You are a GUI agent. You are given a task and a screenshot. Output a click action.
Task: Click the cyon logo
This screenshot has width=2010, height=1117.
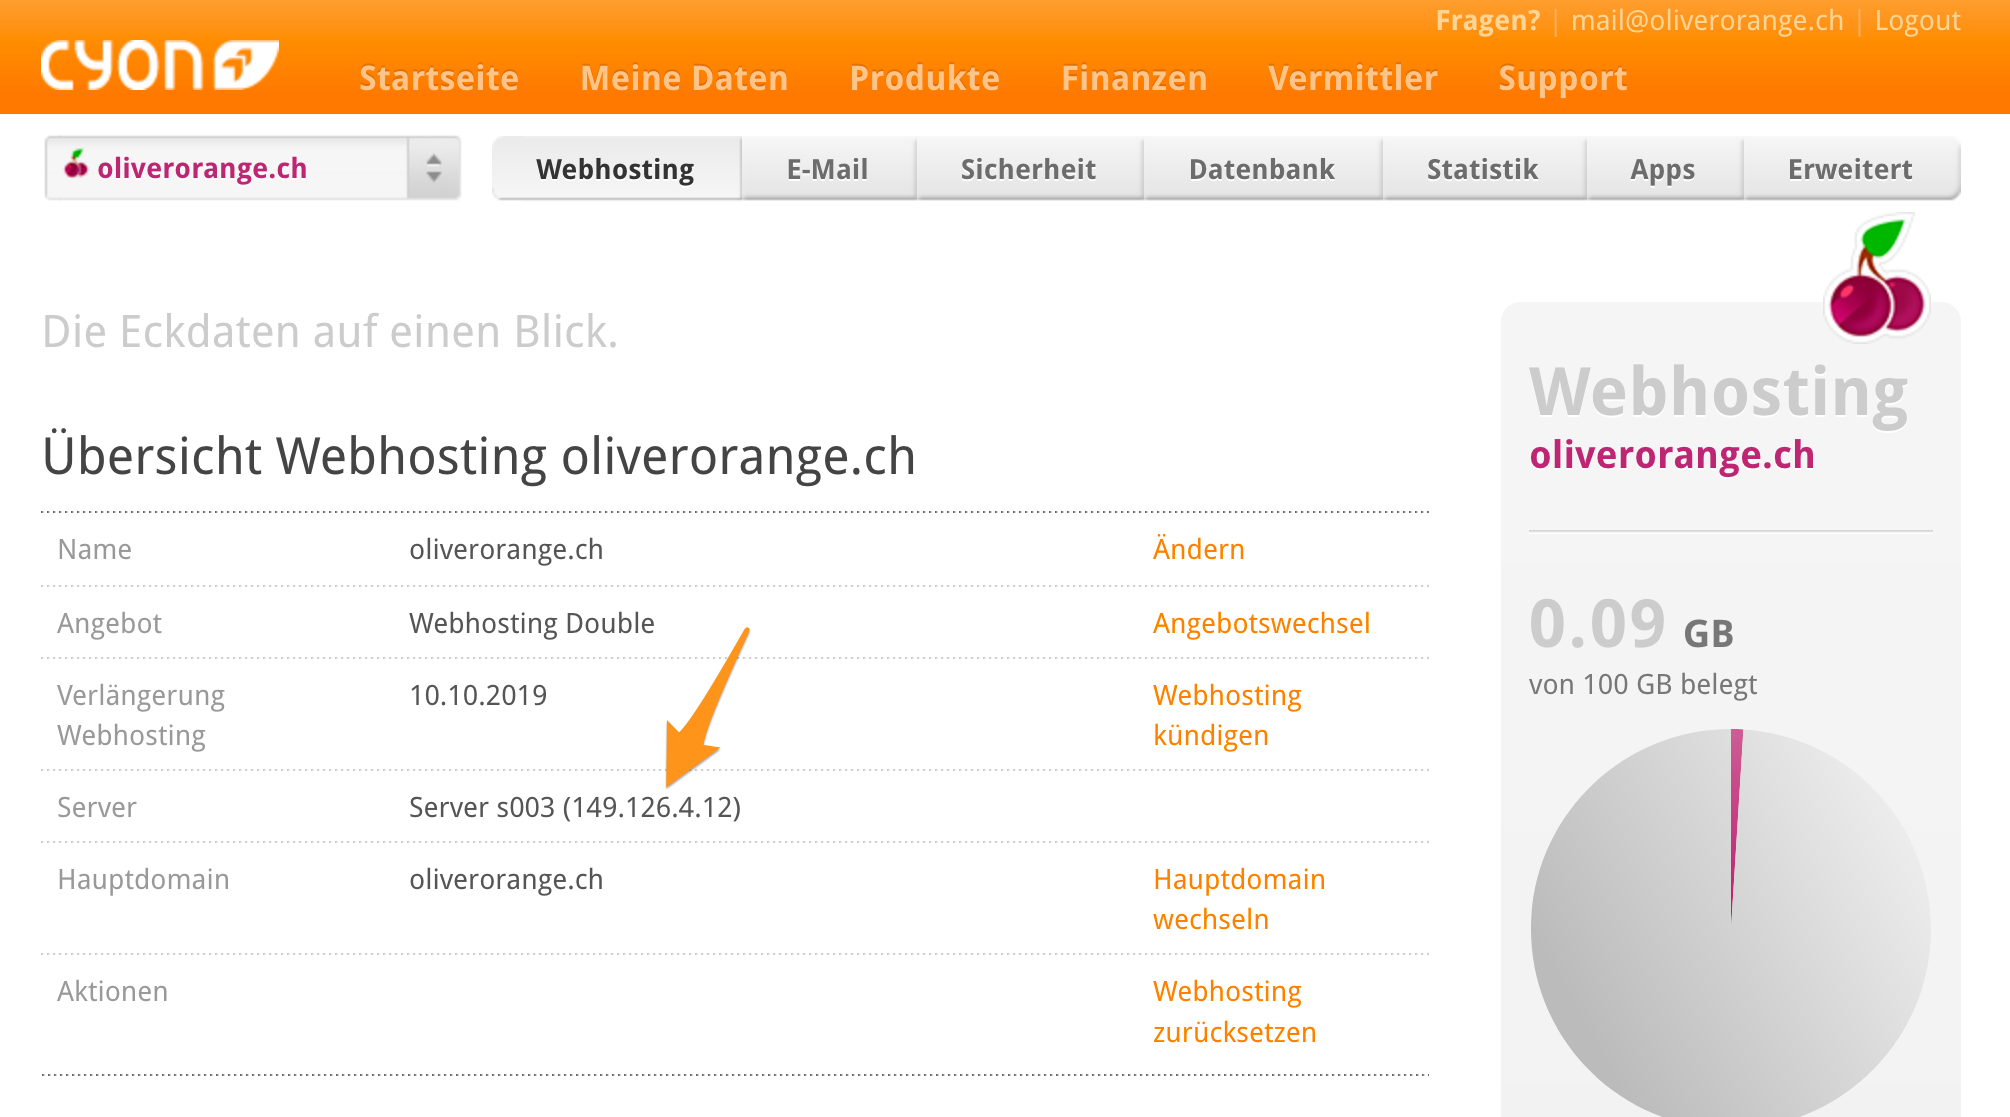click(x=160, y=66)
